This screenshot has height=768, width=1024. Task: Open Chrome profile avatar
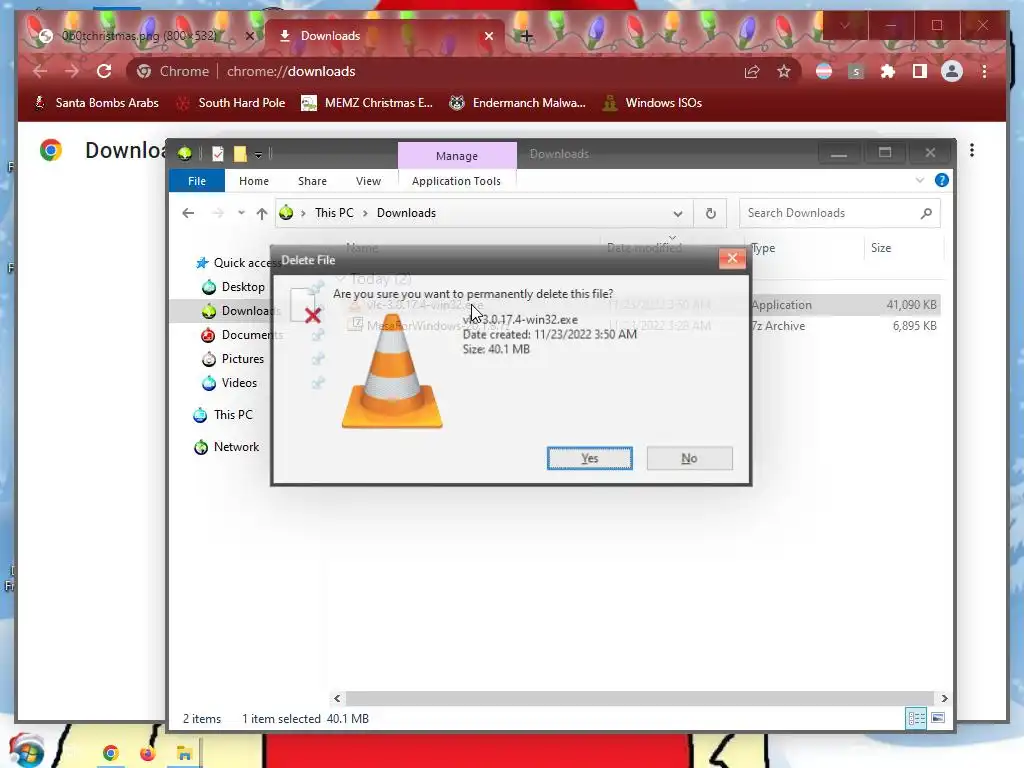[x=952, y=71]
